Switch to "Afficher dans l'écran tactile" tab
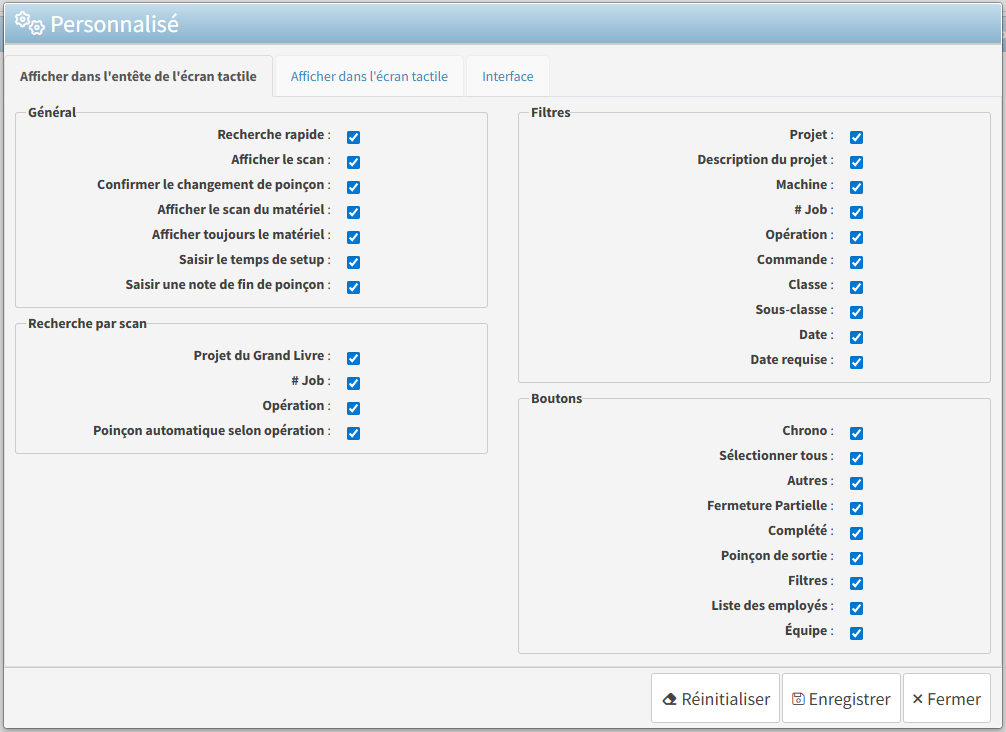The image size is (1006, 732). (x=369, y=76)
